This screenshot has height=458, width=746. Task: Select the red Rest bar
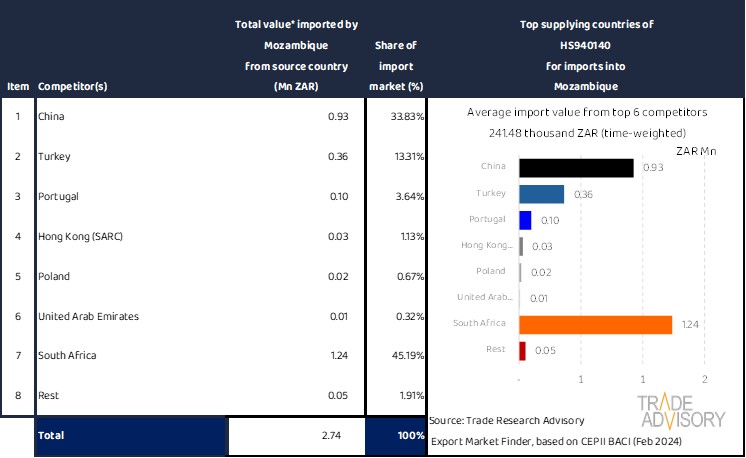click(x=523, y=350)
